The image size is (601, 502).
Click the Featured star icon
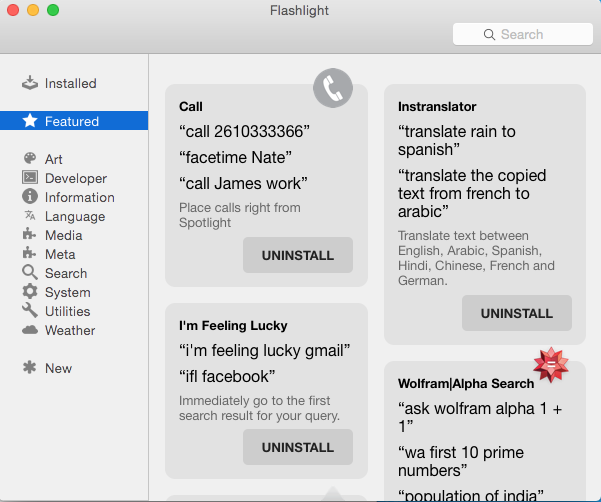[30, 121]
